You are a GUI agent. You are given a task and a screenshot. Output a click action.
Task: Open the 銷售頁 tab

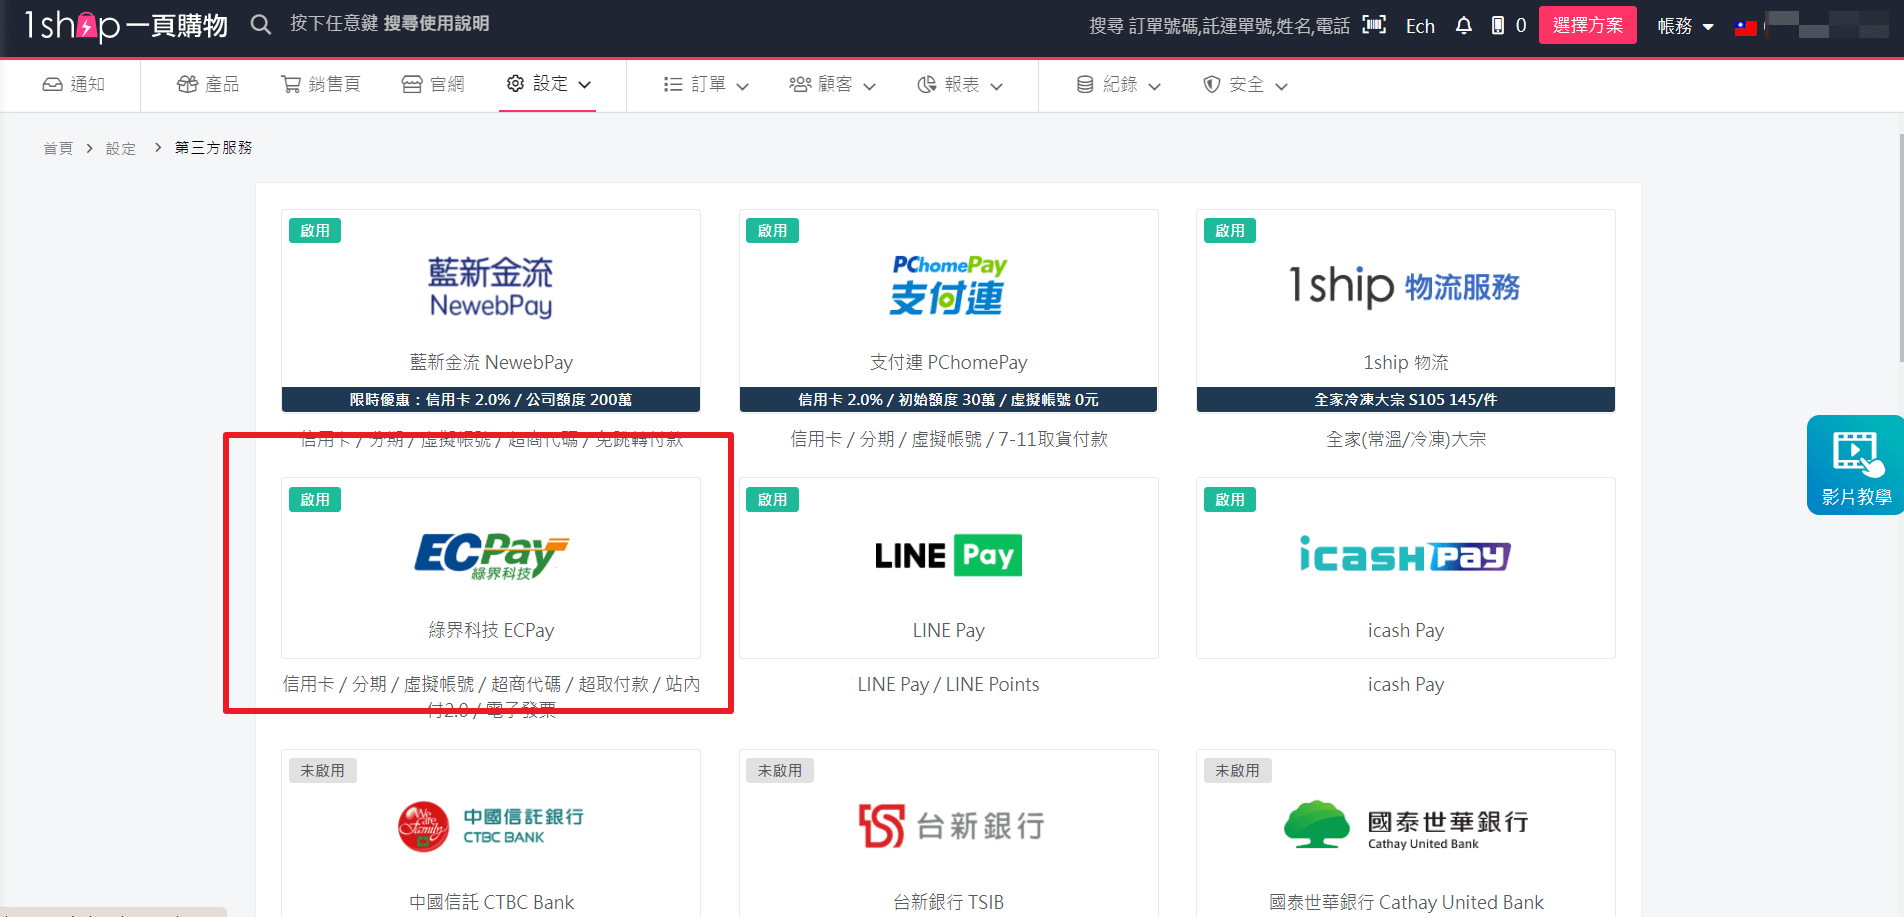(x=320, y=84)
